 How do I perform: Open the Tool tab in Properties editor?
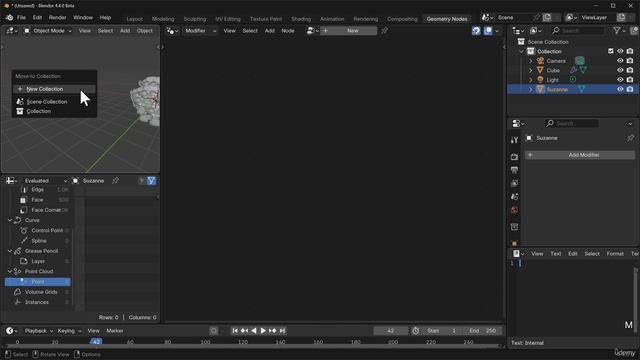pos(514,140)
